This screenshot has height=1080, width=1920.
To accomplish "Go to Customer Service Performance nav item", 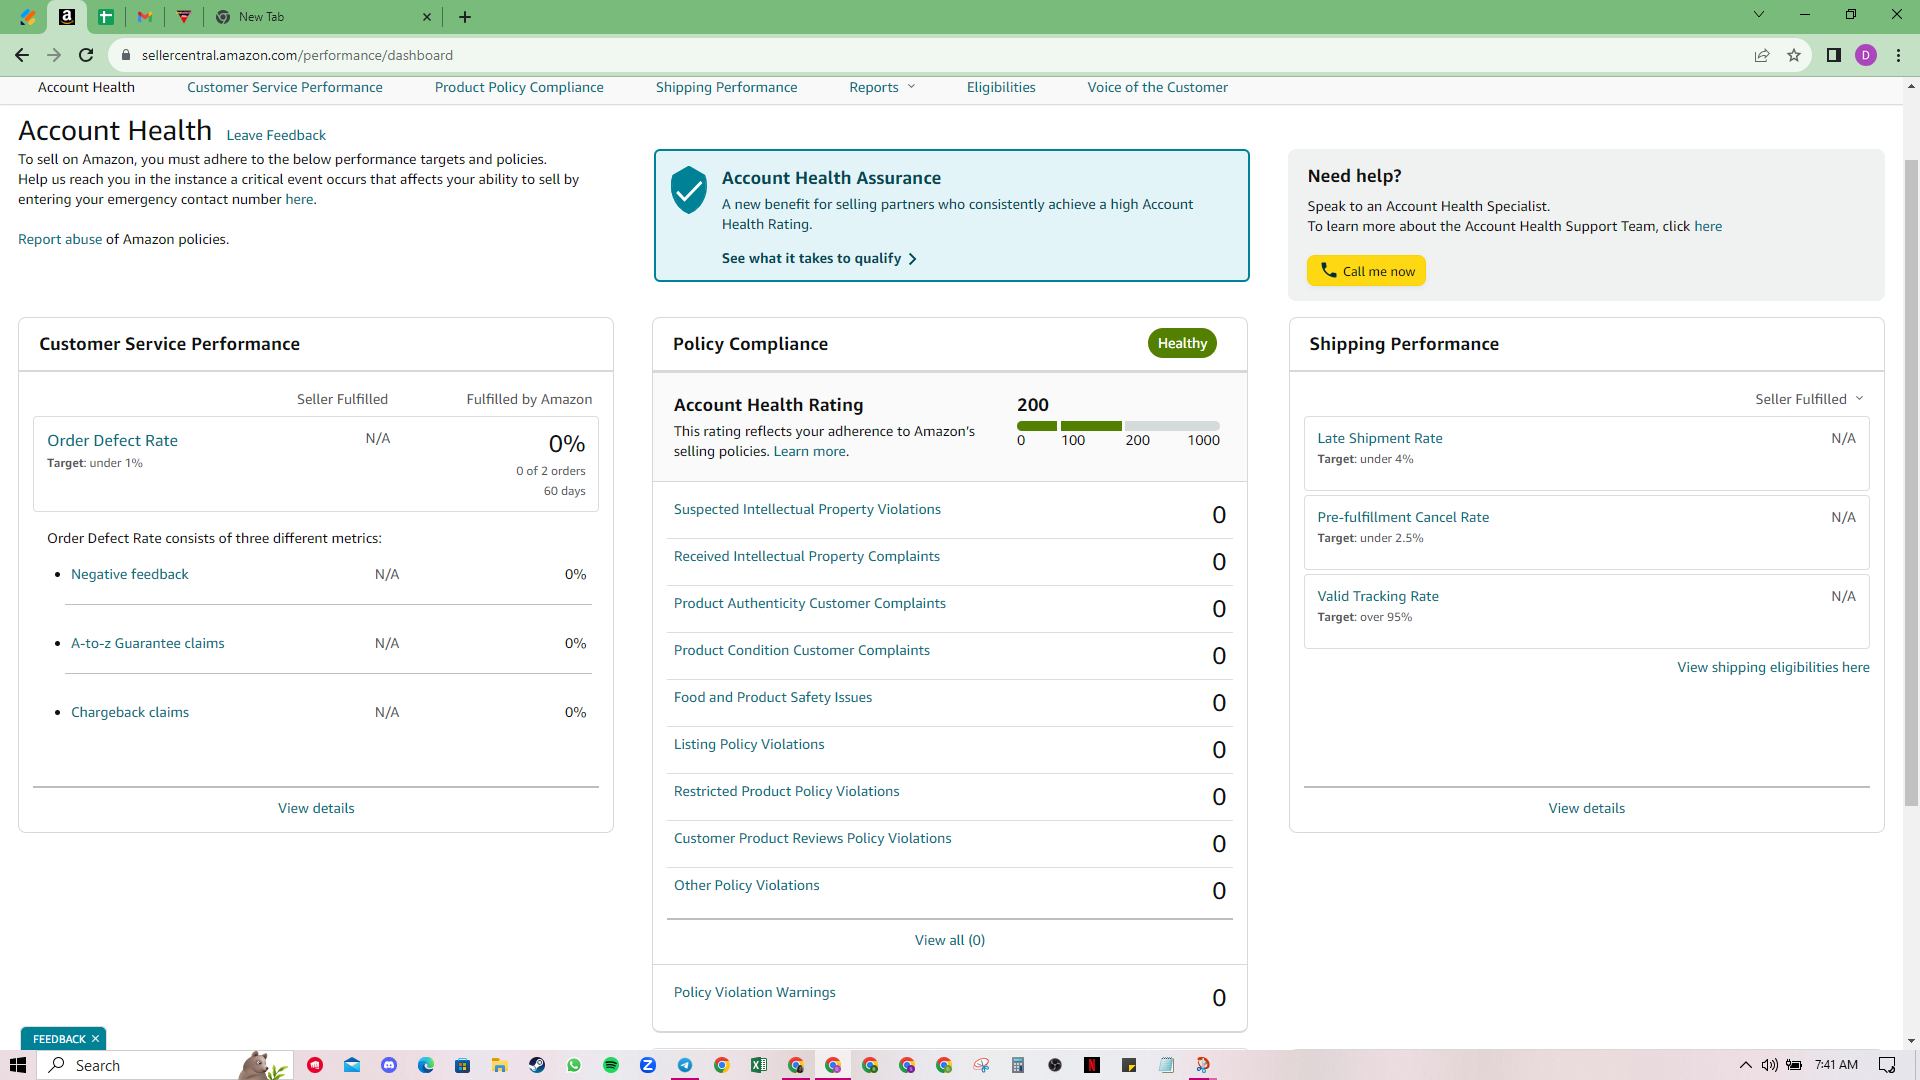I will point(285,88).
